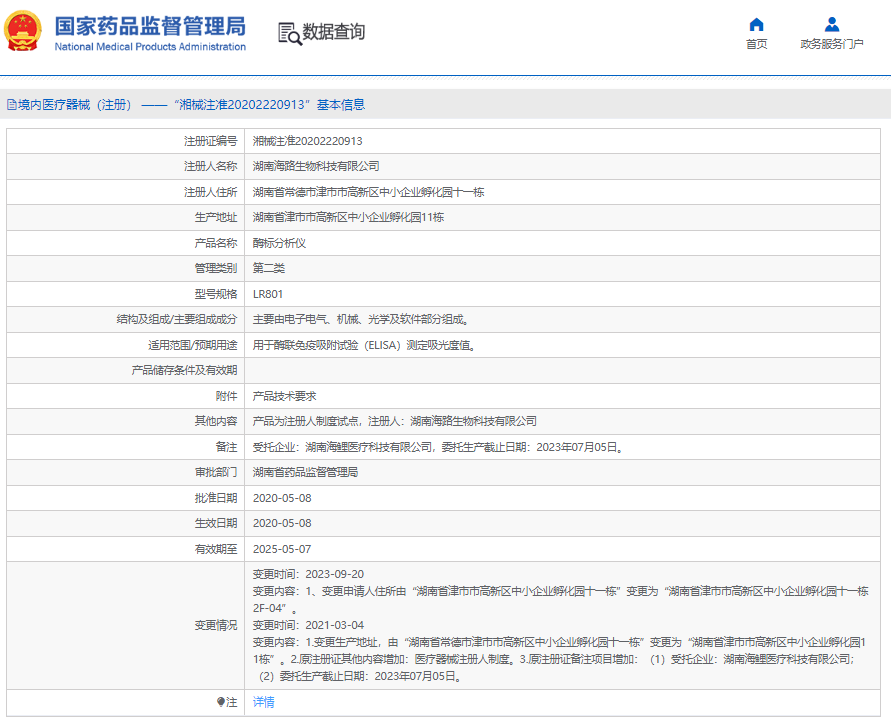Image resolution: width=891 pixels, height=725 pixels.
Task: Click 生效日期 value 2020-05-08
Action: point(282,523)
